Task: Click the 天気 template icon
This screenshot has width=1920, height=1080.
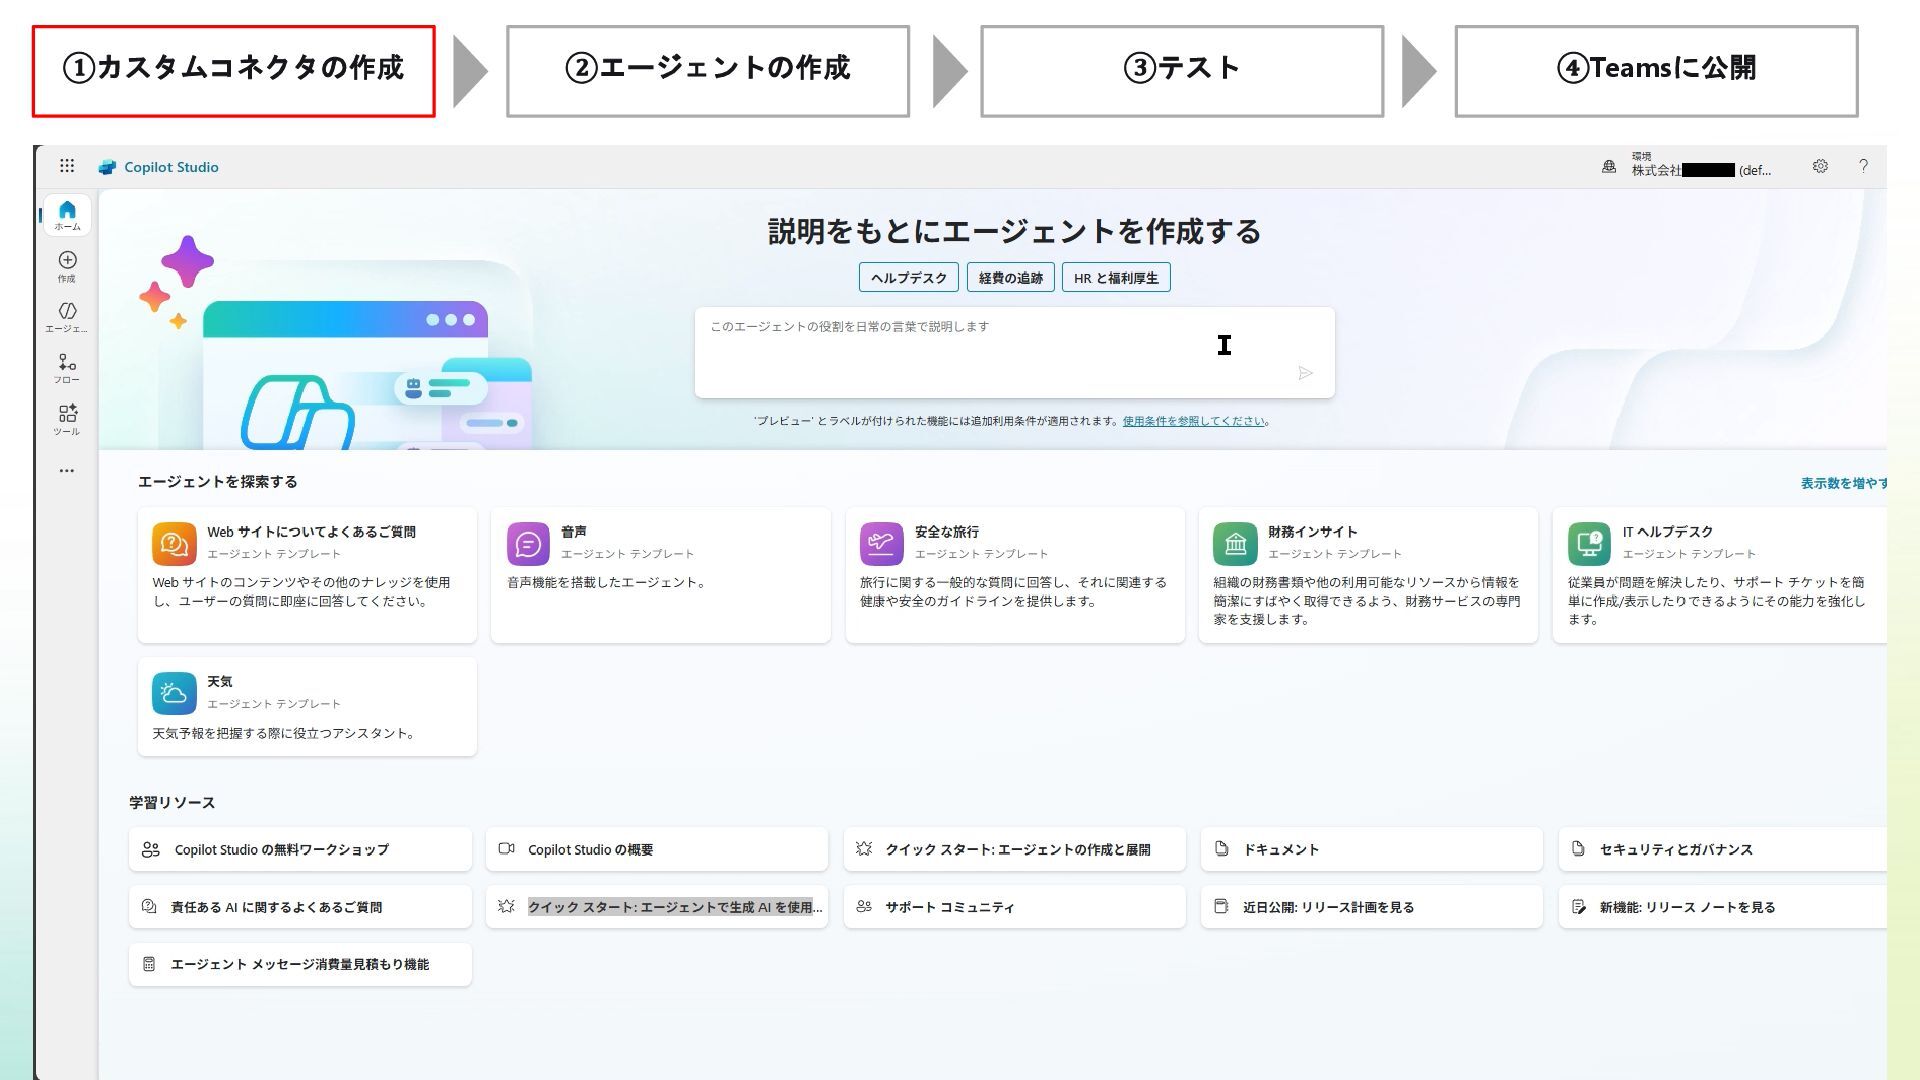Action: (174, 693)
